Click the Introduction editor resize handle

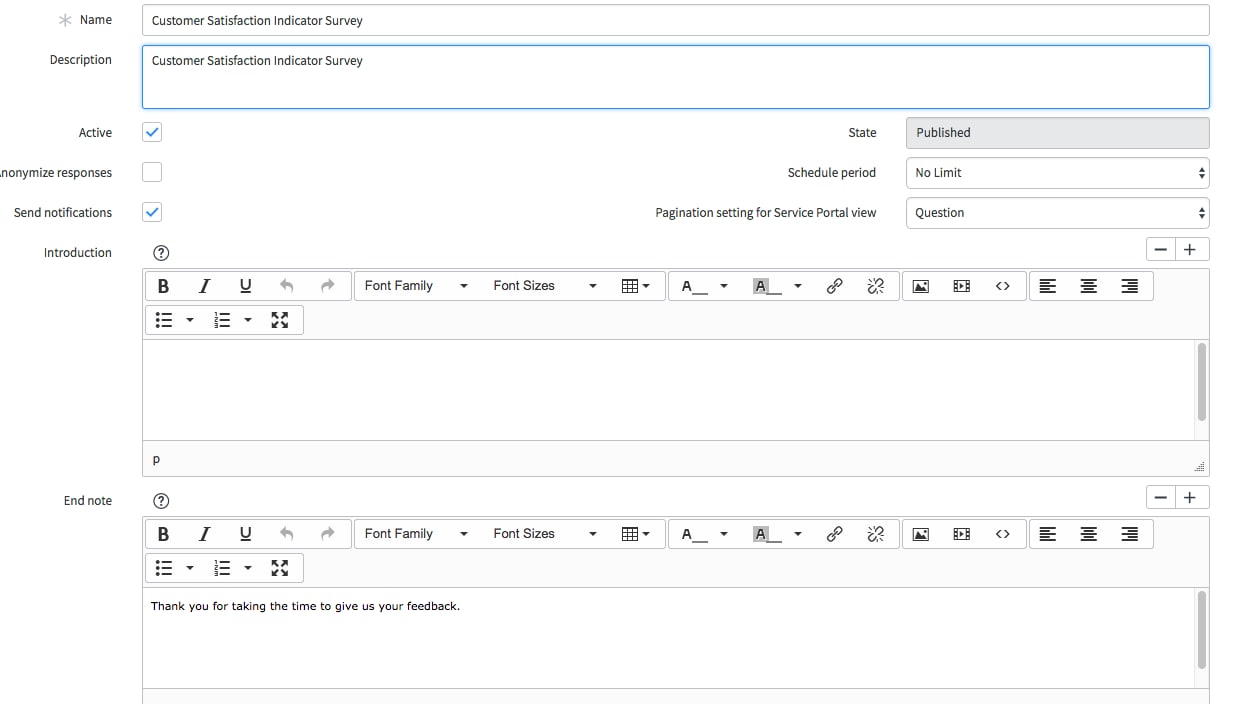tap(1199, 466)
